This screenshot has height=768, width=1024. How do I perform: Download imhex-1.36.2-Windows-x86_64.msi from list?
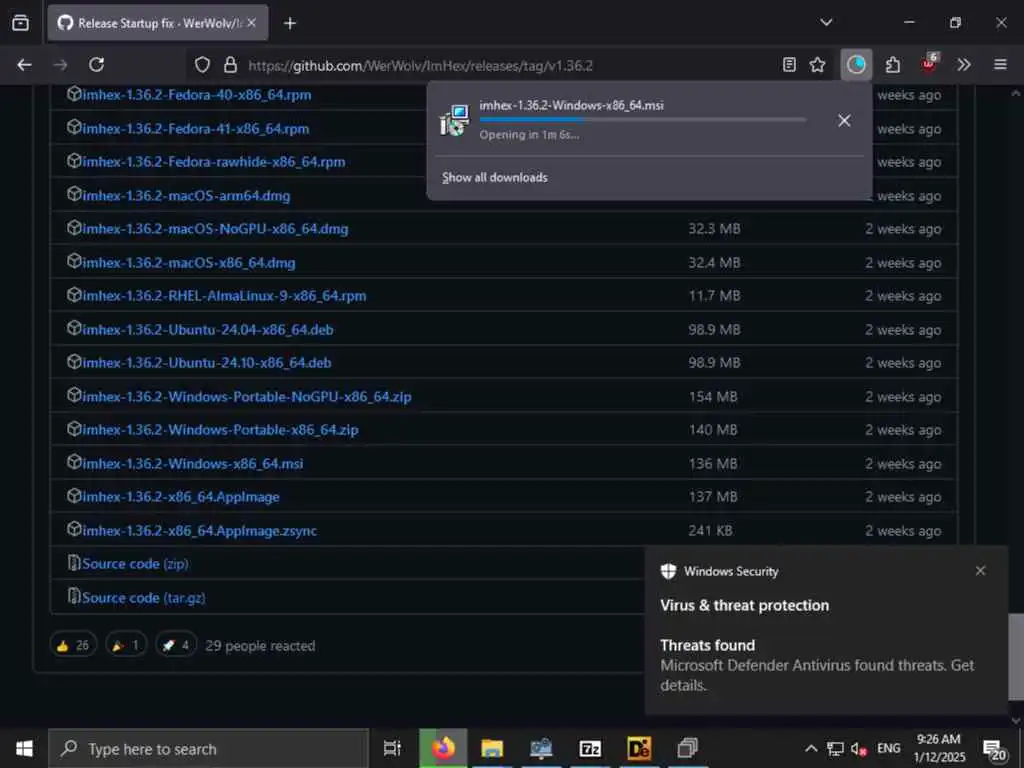click(193, 464)
